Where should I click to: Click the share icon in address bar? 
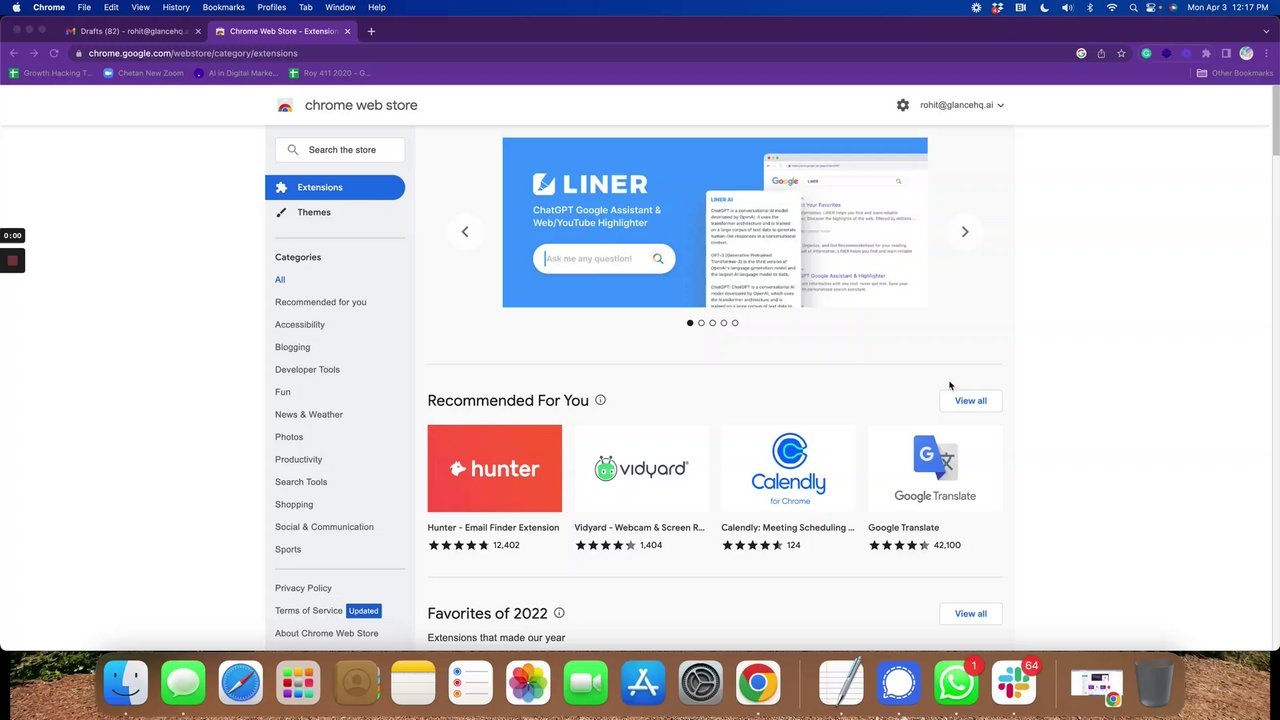[1101, 53]
